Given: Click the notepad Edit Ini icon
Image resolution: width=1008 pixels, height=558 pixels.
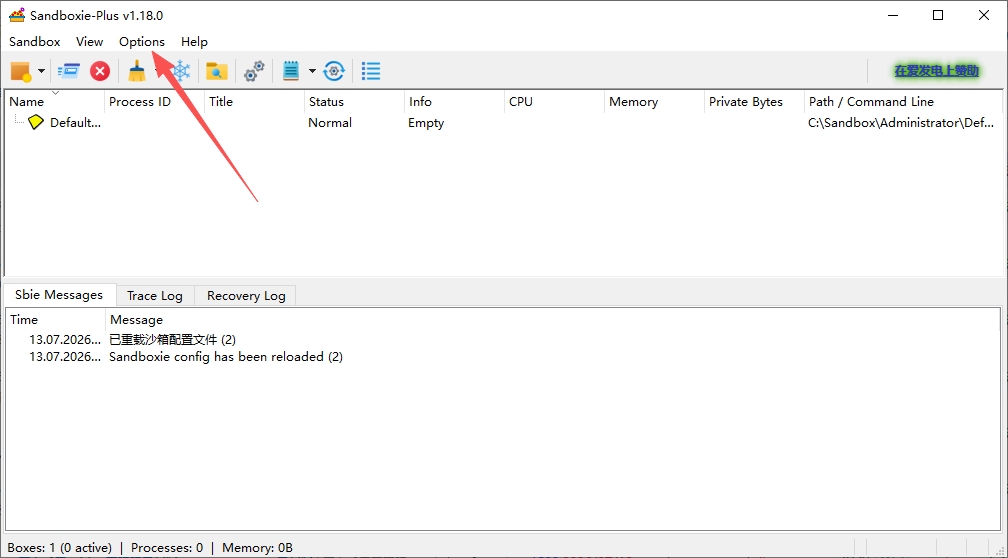Looking at the screenshot, I should click(x=291, y=71).
